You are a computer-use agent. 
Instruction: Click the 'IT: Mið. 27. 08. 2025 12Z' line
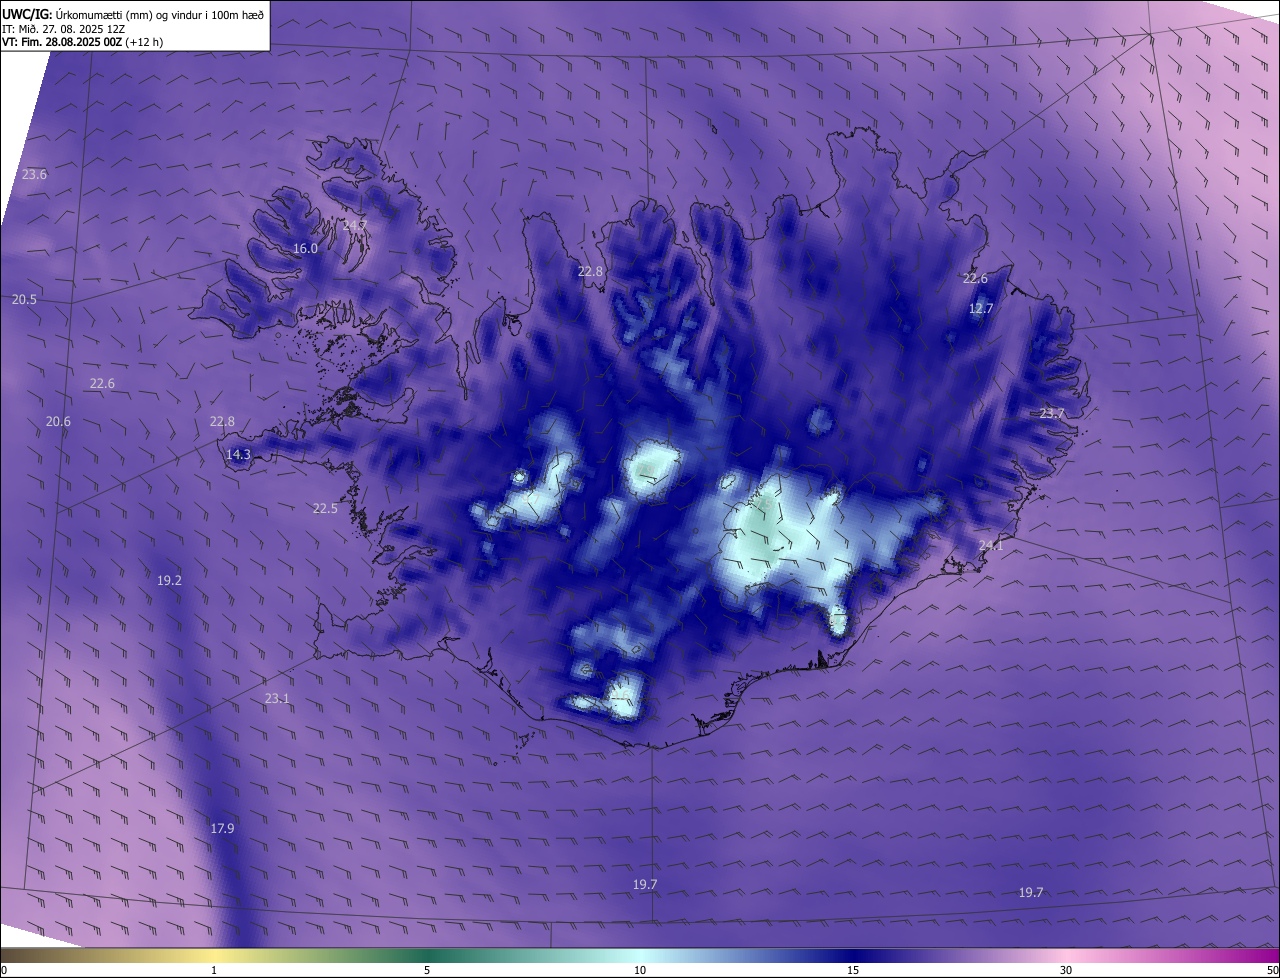click(62, 29)
